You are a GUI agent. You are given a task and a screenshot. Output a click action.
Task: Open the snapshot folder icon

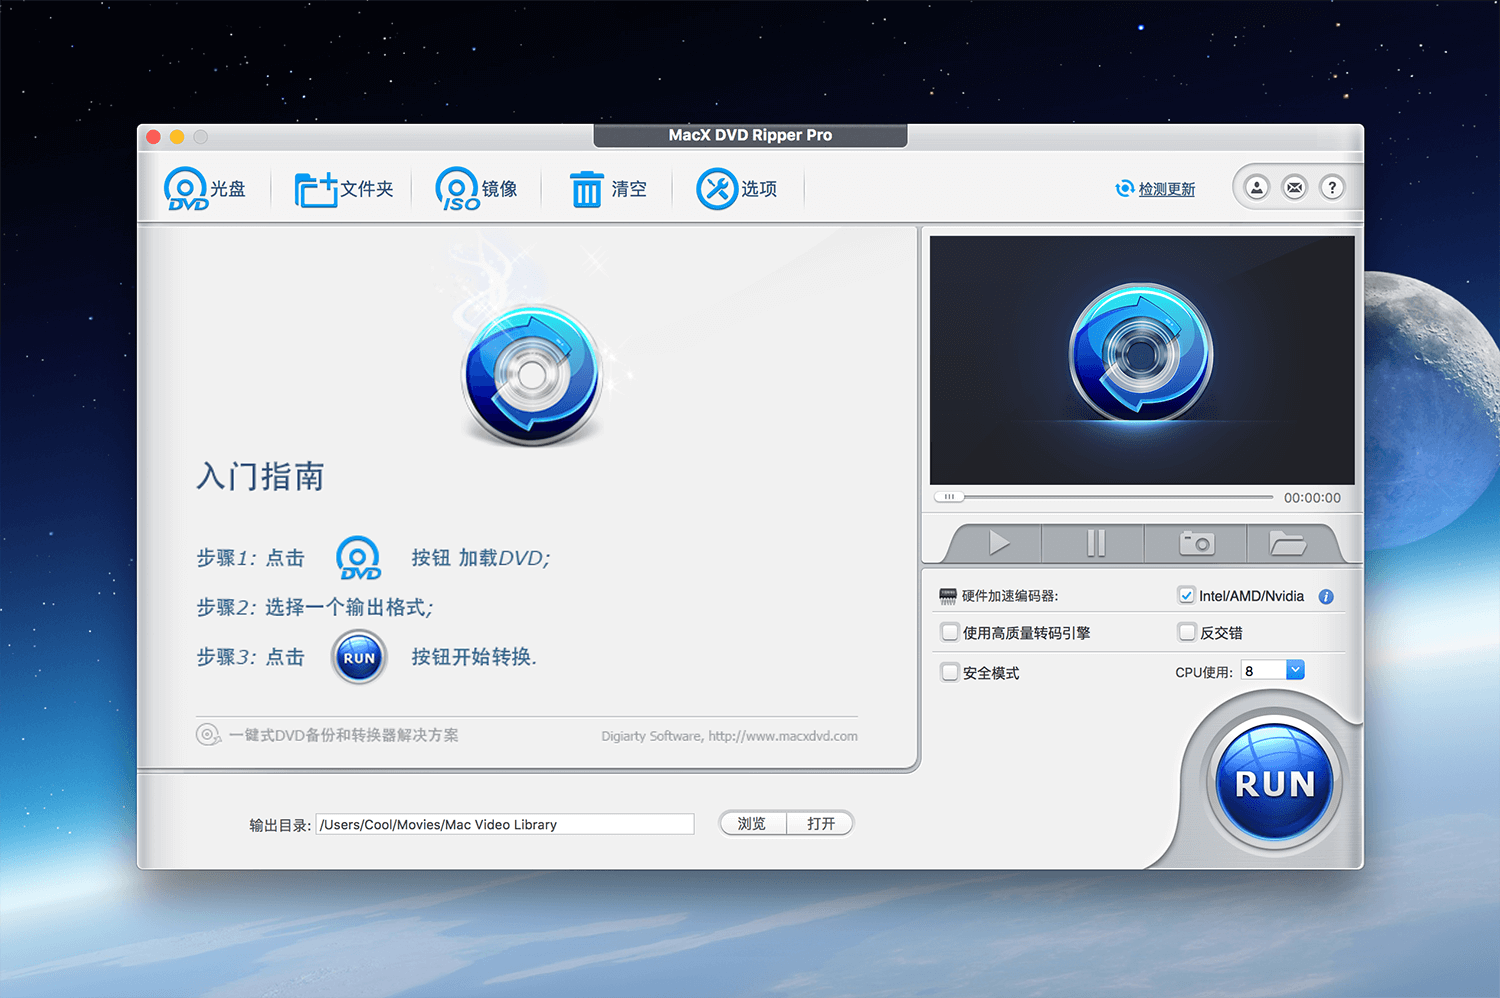tap(1288, 543)
